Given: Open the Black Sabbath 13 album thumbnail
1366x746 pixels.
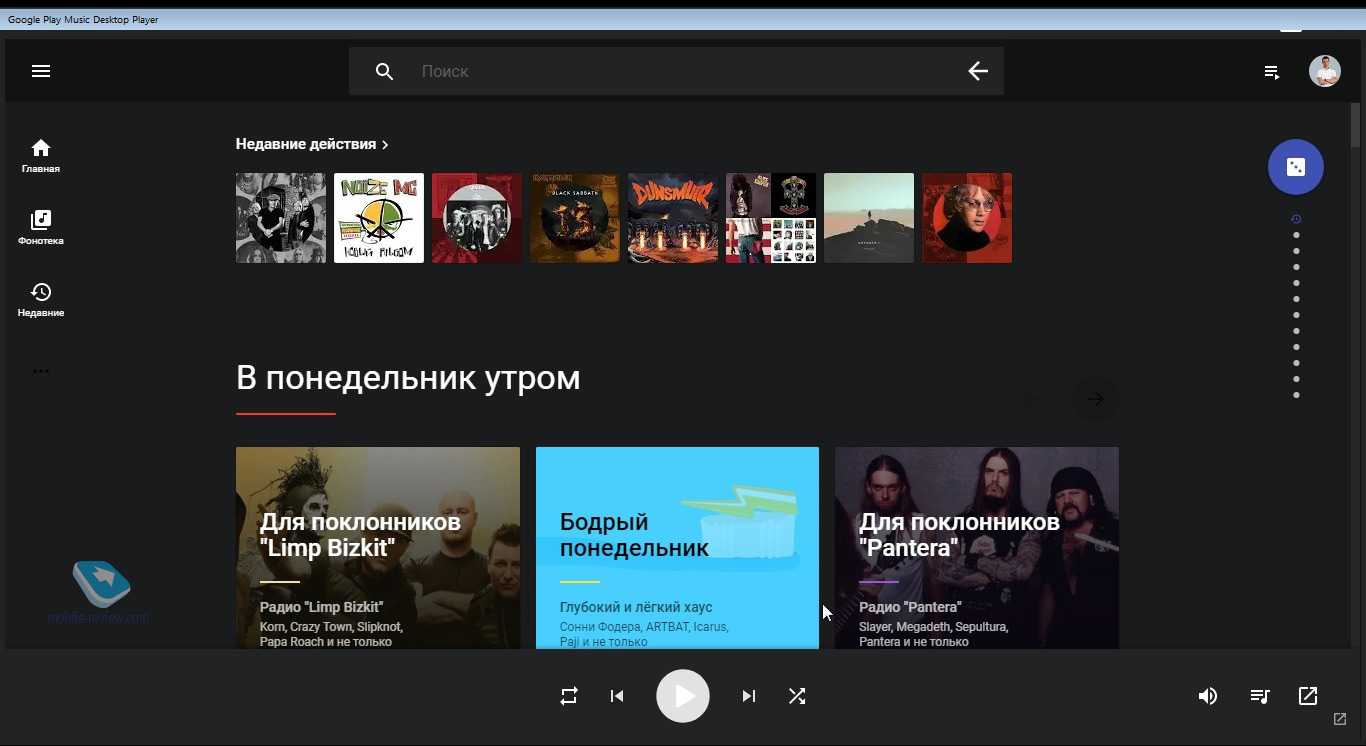Looking at the screenshot, I should point(575,218).
